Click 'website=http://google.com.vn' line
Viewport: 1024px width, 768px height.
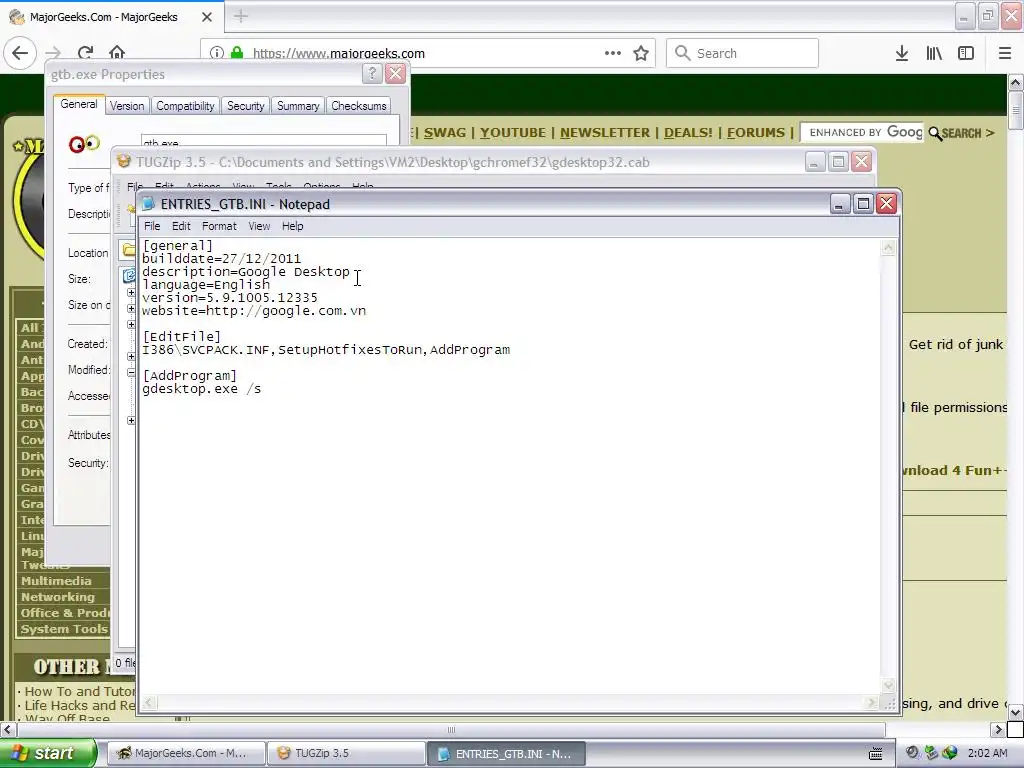coord(254,311)
